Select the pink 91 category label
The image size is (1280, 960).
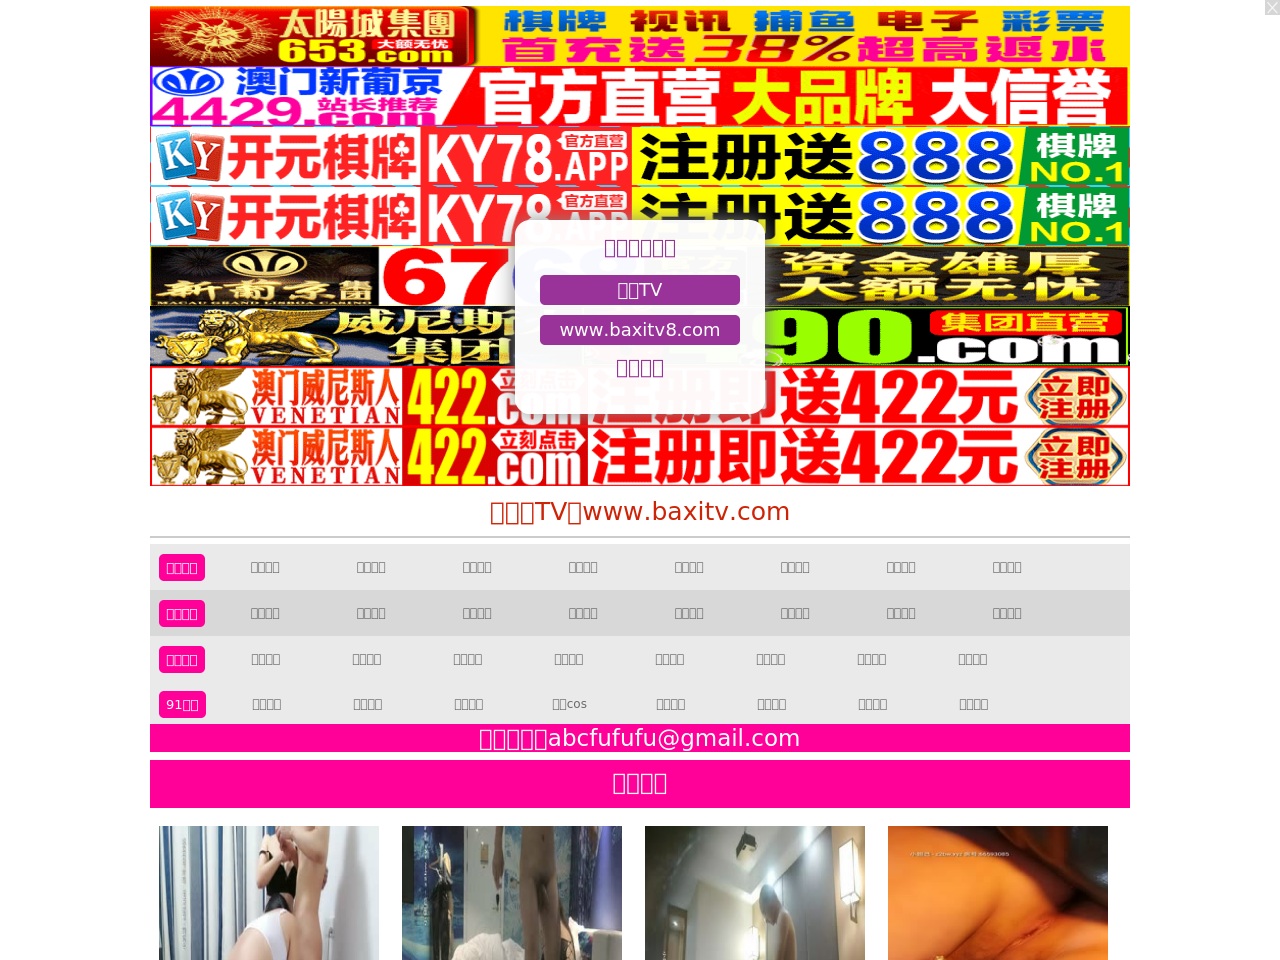click(x=182, y=704)
